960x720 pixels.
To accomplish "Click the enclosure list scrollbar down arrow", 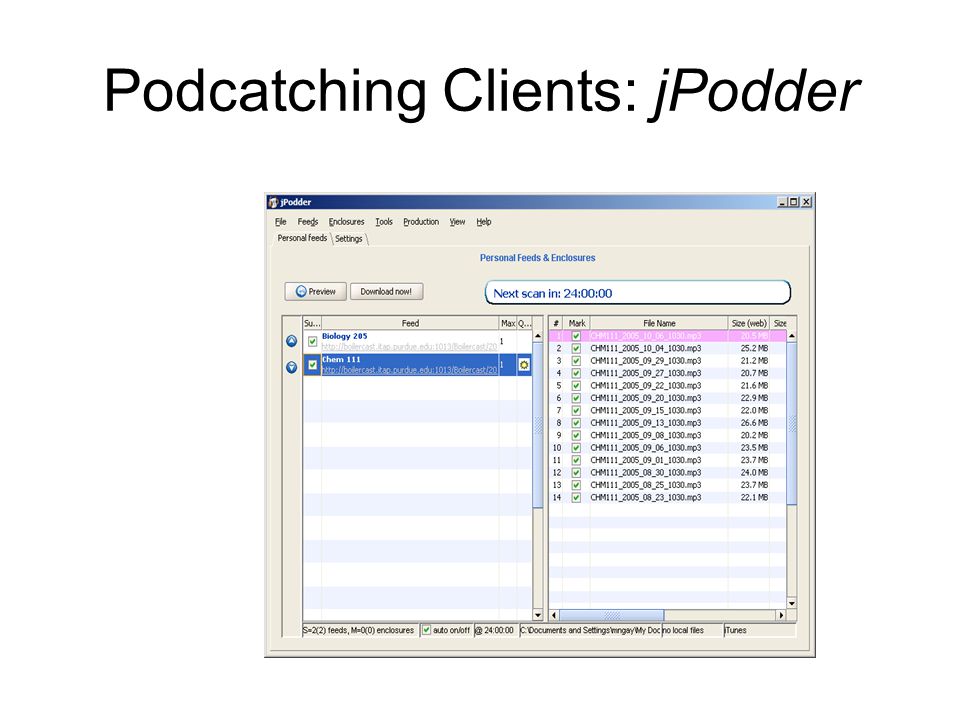I will click(792, 604).
